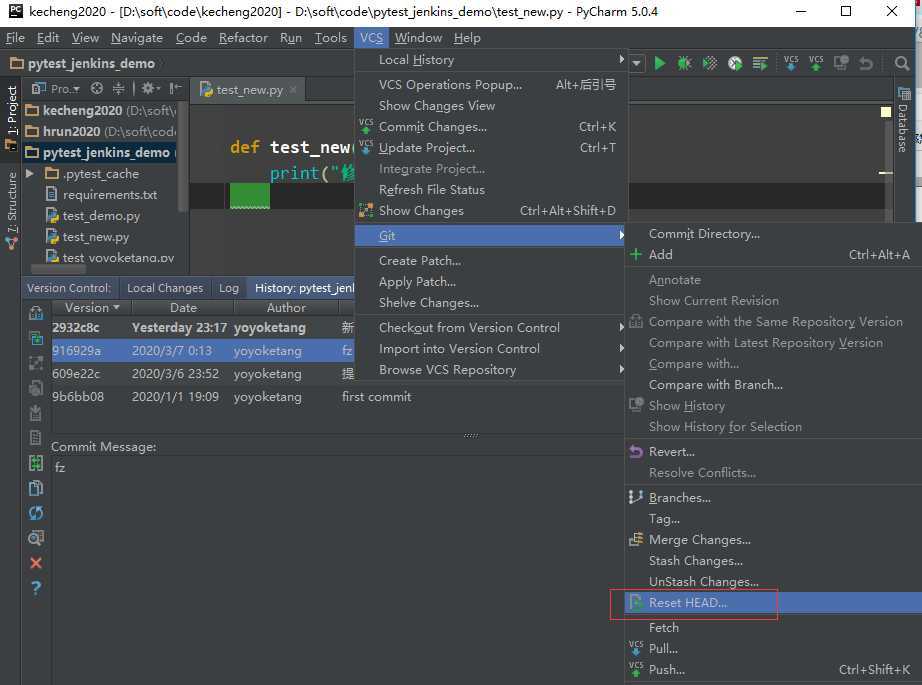The width and height of the screenshot is (922, 685).
Task: Select kecheng2020 project root
Action: point(100,110)
